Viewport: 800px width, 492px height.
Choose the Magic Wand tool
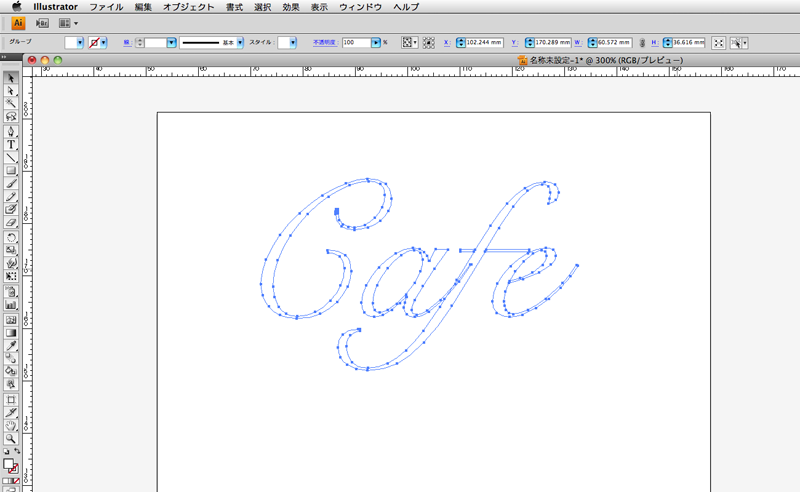(x=11, y=104)
